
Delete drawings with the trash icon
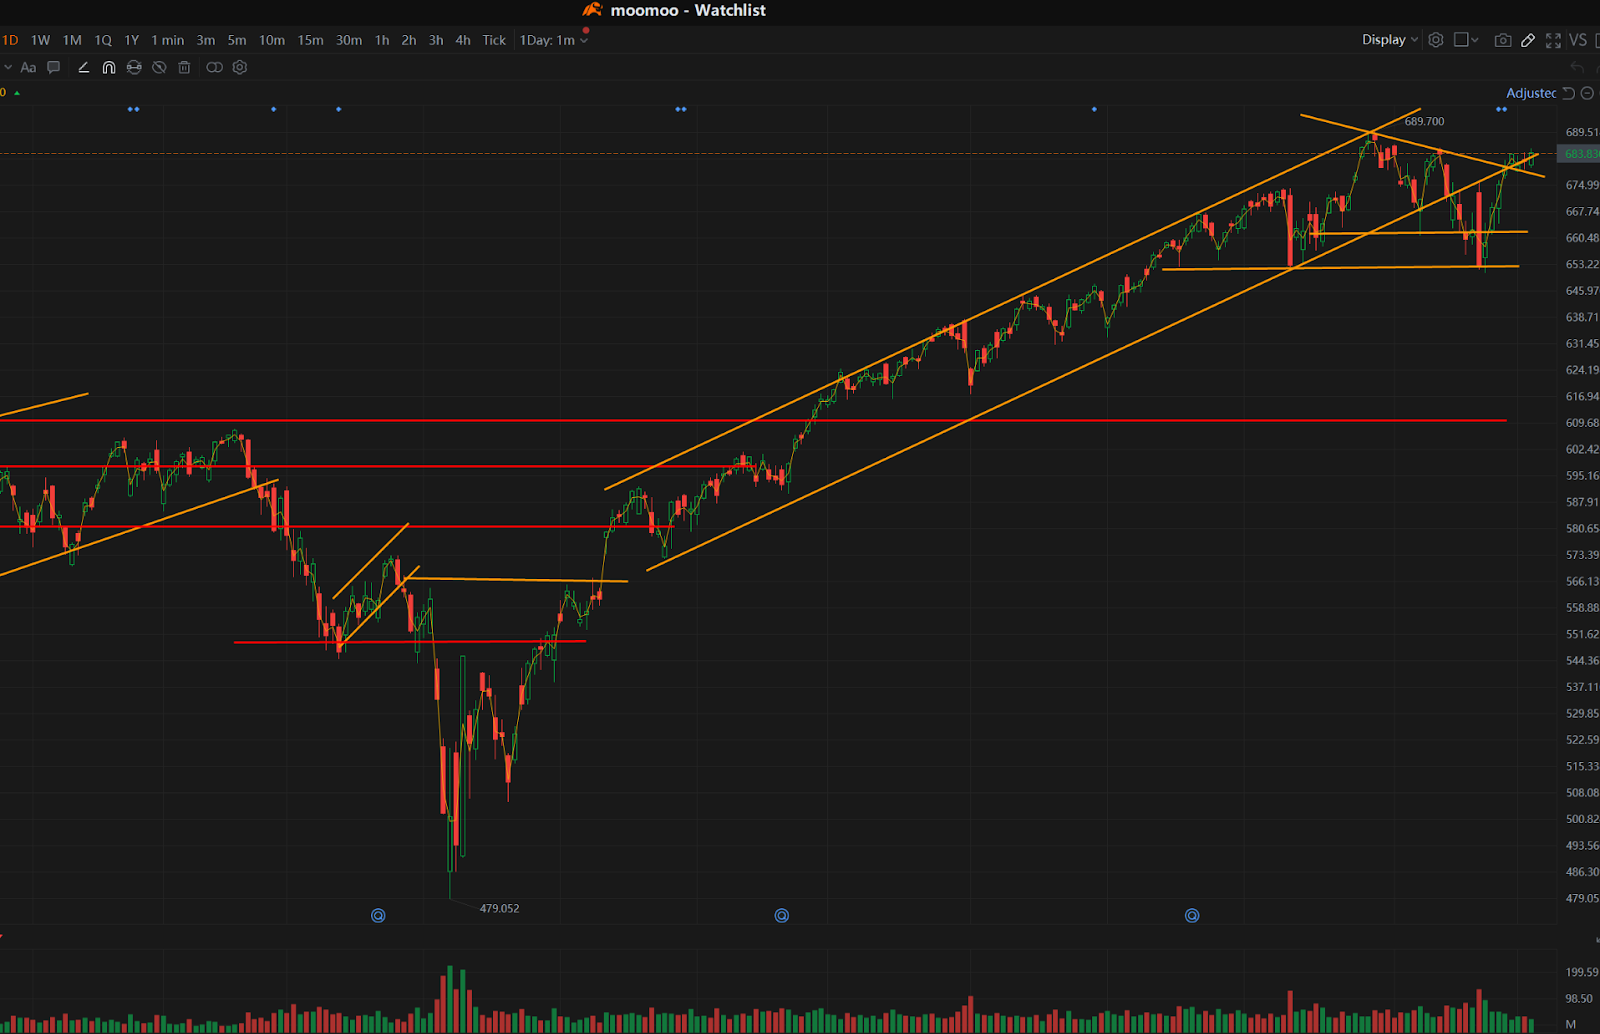point(184,68)
